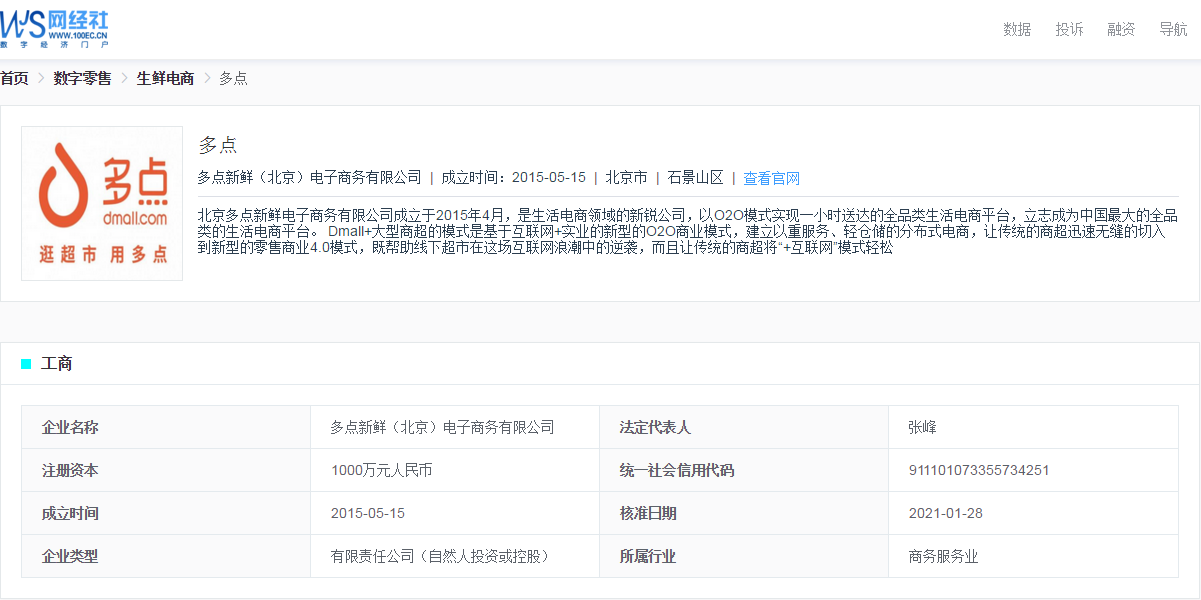Click the cyan square beside 工商
1201x600 pixels.
click(x=26, y=364)
